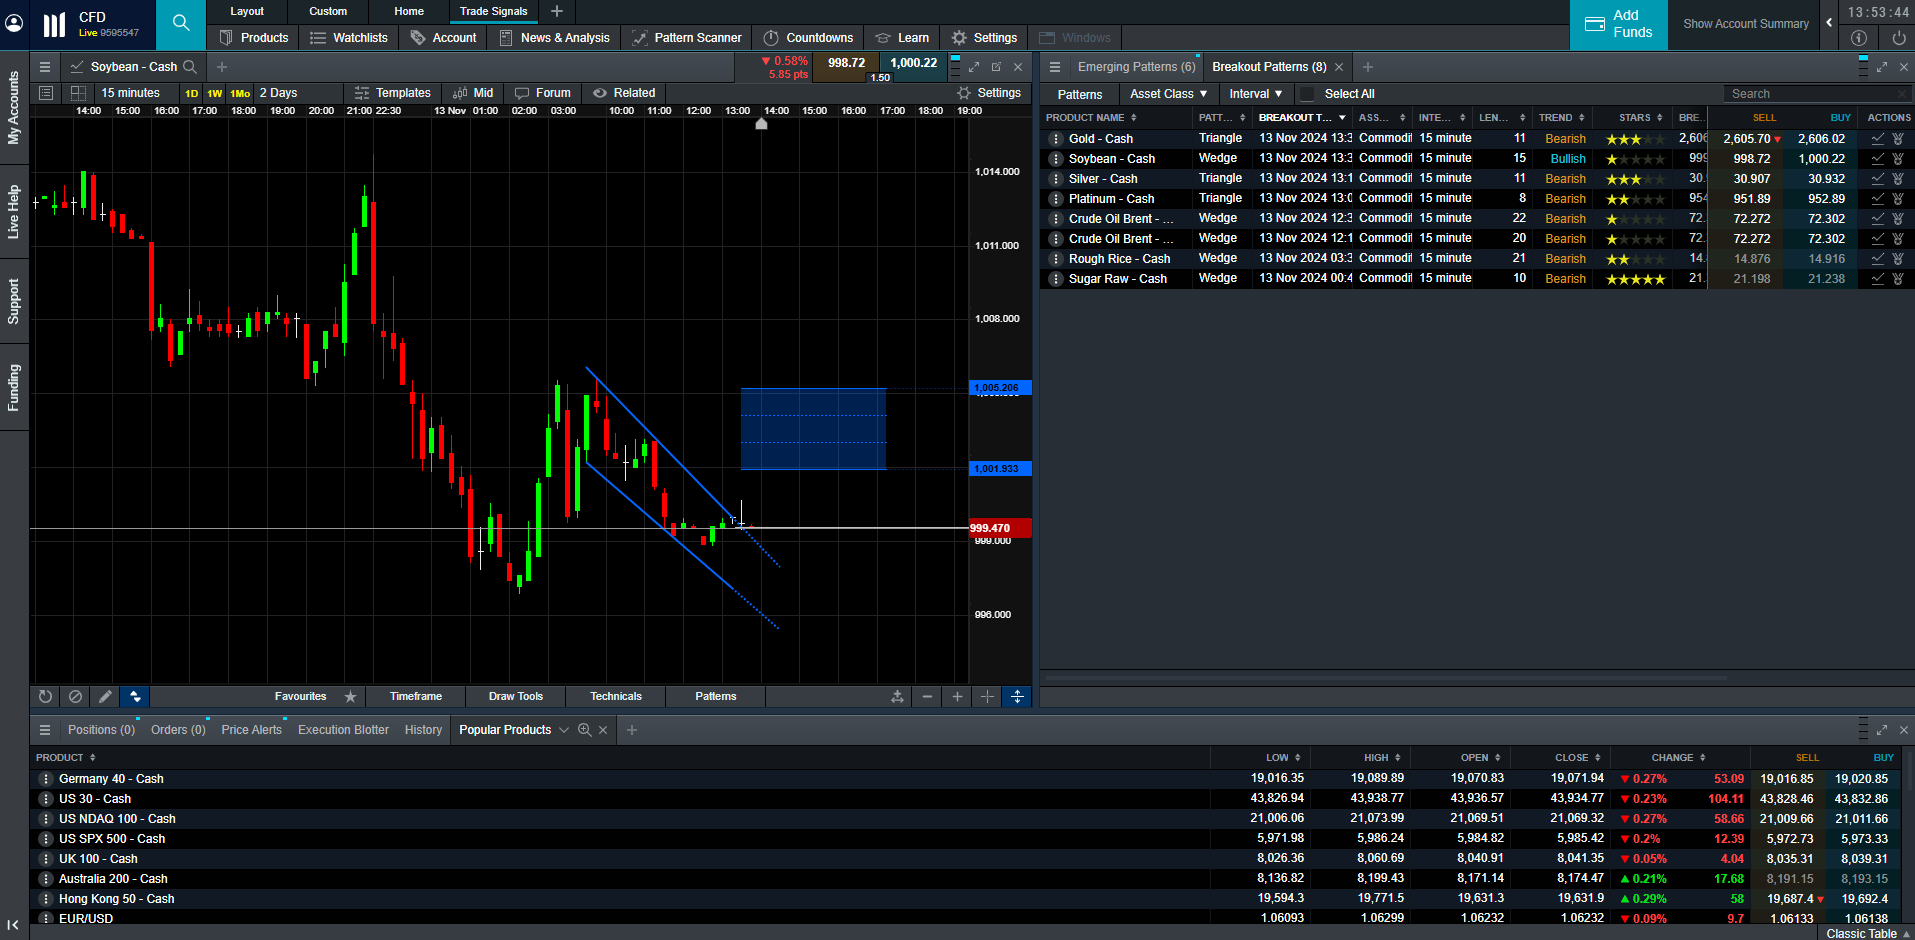Select the thin crosshair icon

tap(987, 696)
